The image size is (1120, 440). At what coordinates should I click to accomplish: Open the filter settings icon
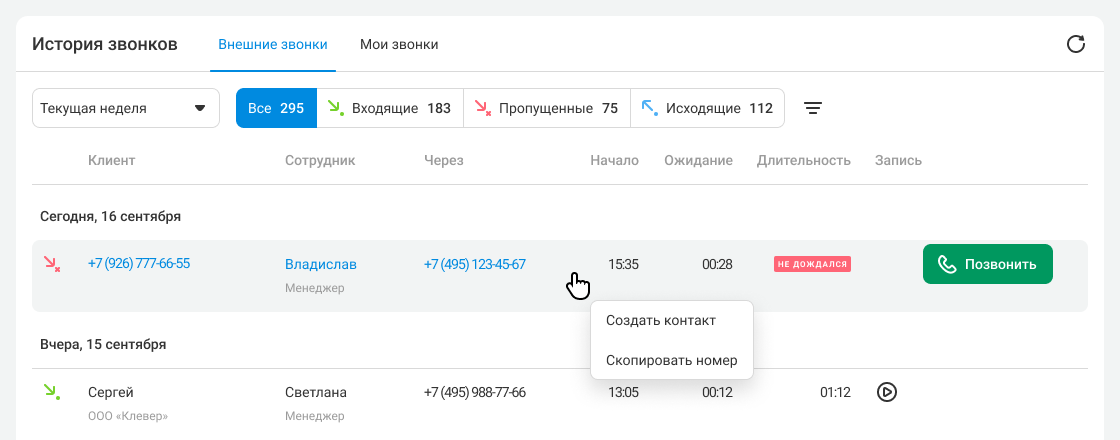pyautogui.click(x=814, y=108)
